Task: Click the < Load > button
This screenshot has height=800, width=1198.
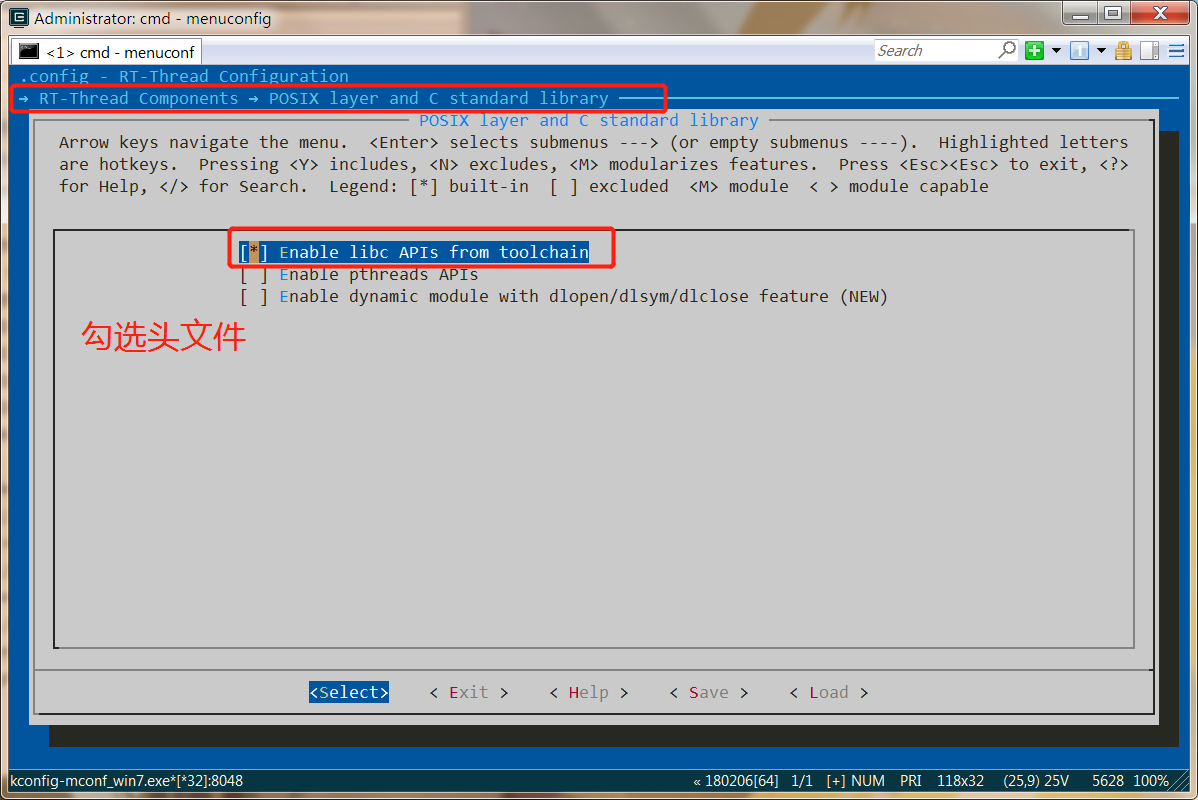Action: coord(828,692)
